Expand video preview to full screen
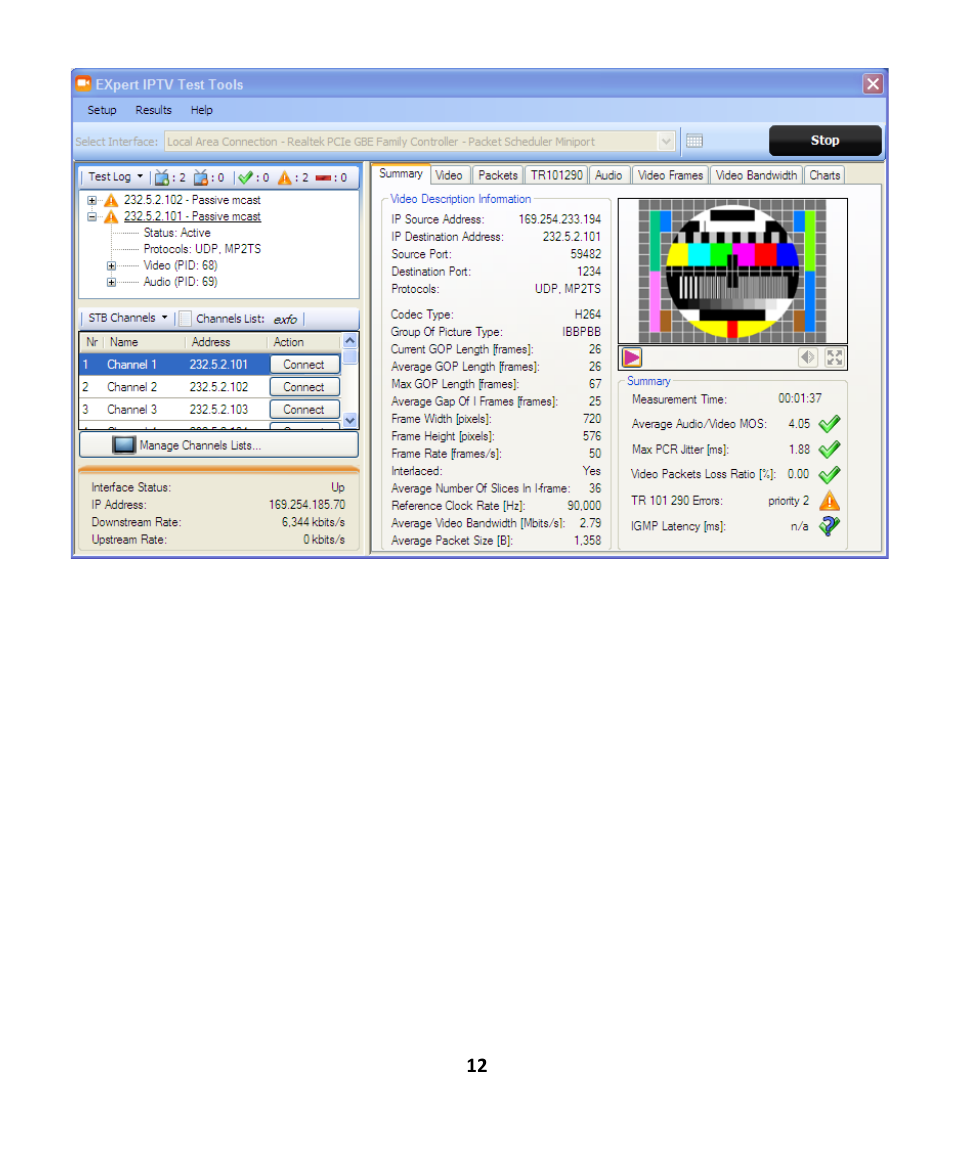954x1159 pixels. click(x=834, y=358)
